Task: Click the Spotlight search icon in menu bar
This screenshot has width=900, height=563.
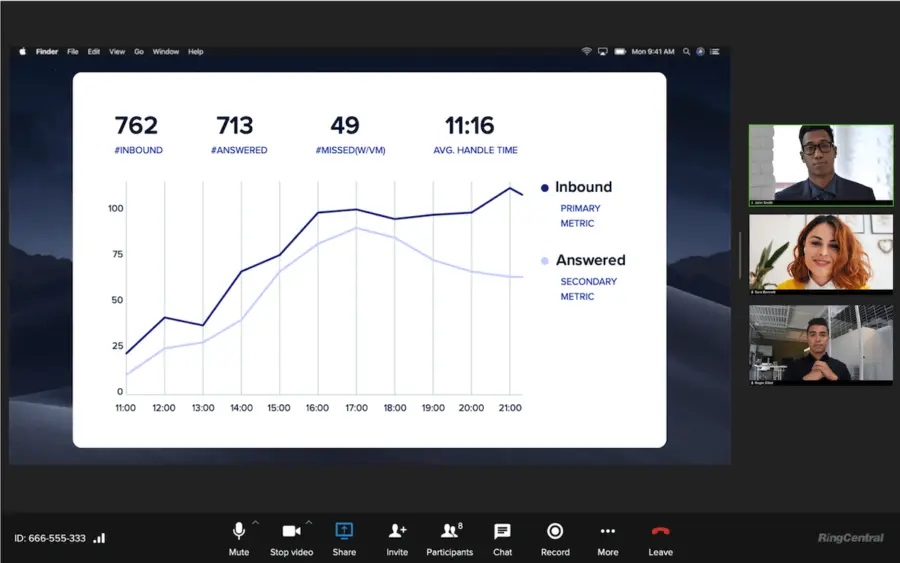Action: (x=687, y=52)
